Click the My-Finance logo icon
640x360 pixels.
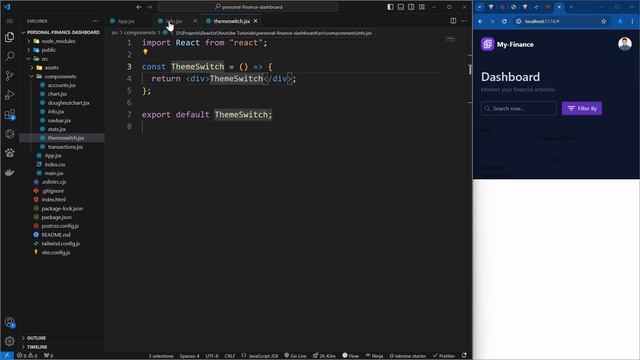point(487,44)
